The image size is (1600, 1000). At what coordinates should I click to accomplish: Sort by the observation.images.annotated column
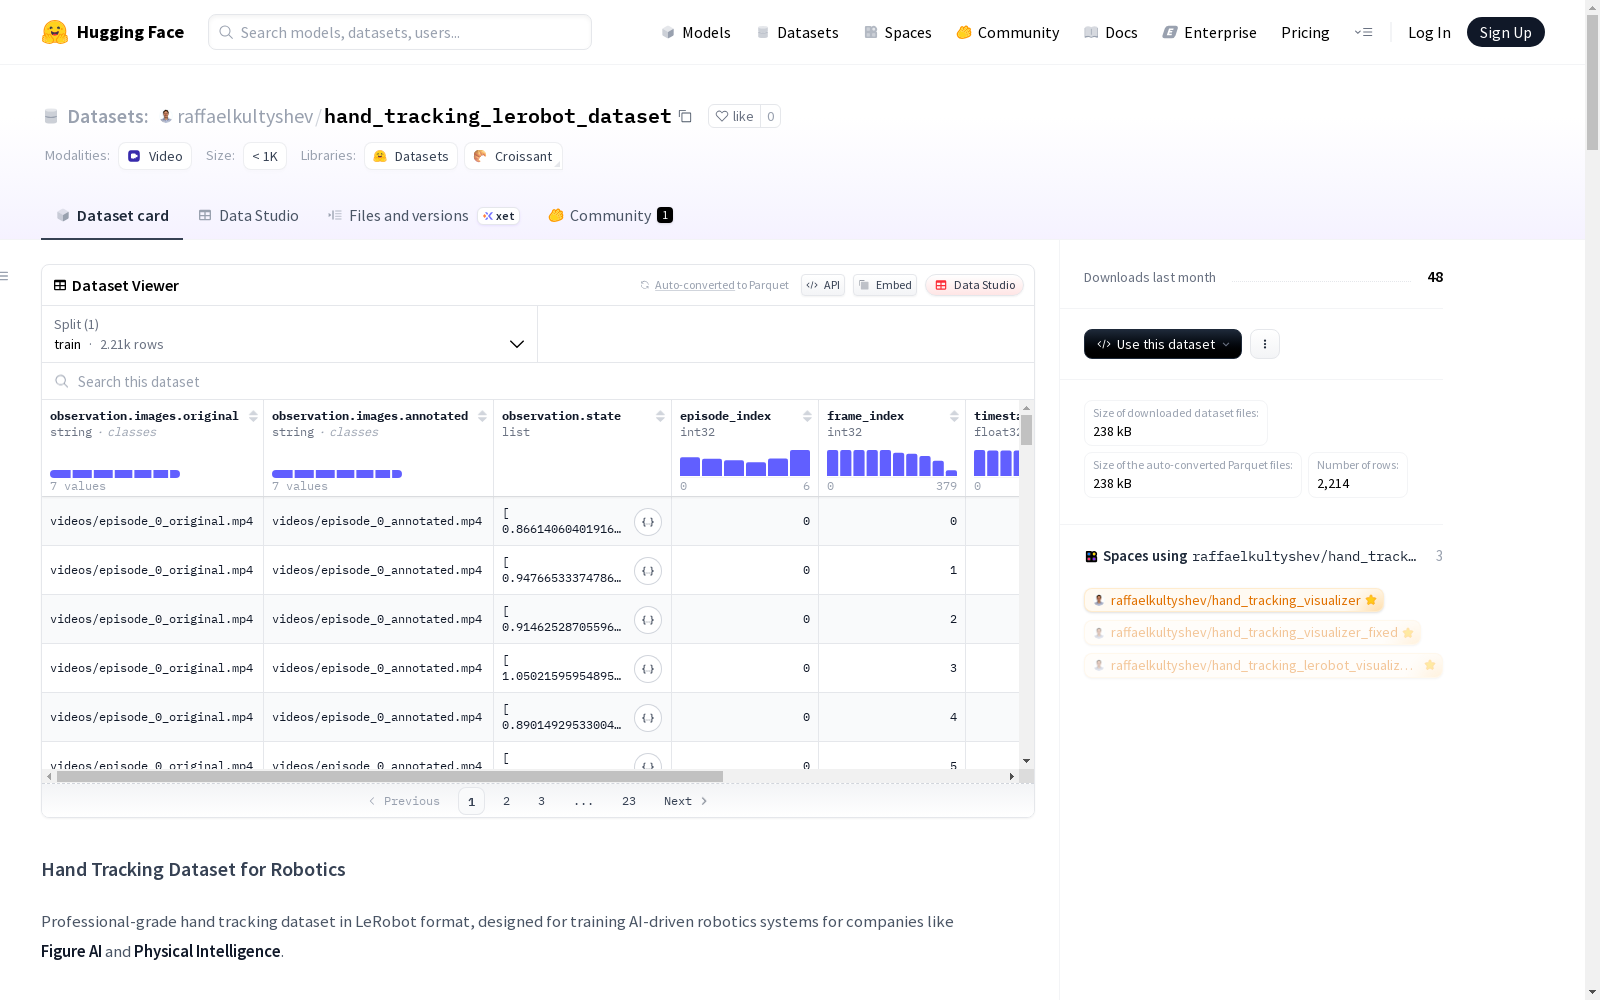482,416
